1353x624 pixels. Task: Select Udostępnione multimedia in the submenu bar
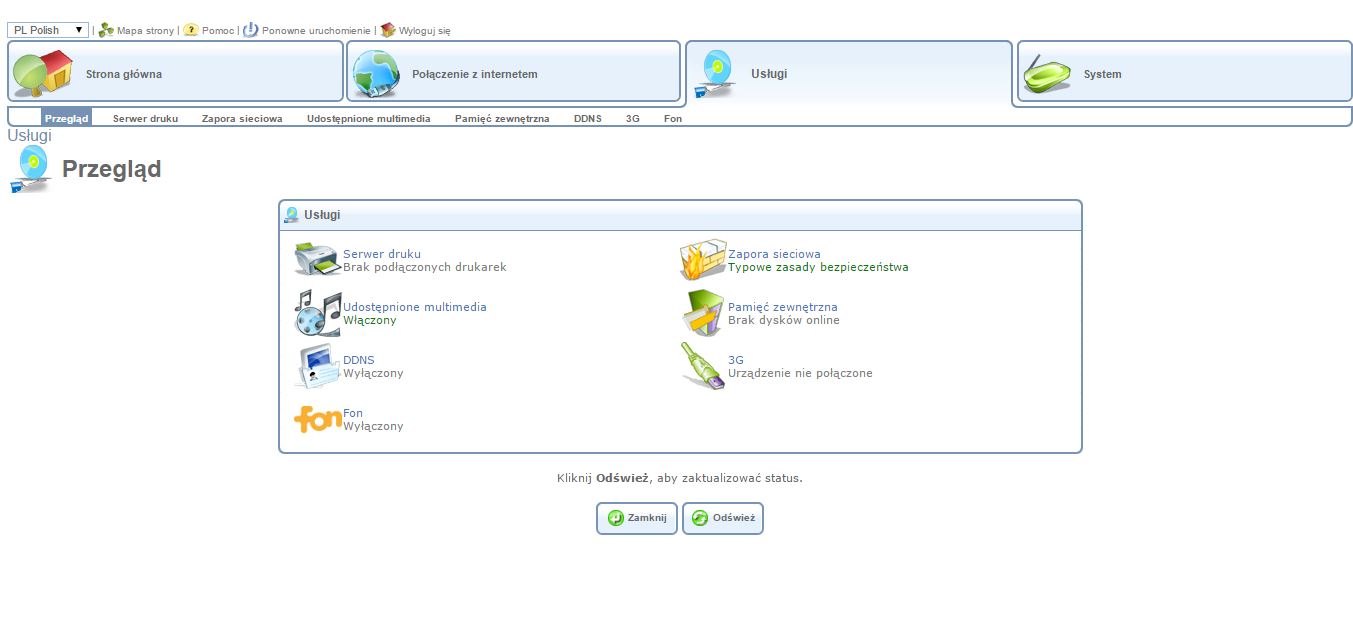pos(368,118)
